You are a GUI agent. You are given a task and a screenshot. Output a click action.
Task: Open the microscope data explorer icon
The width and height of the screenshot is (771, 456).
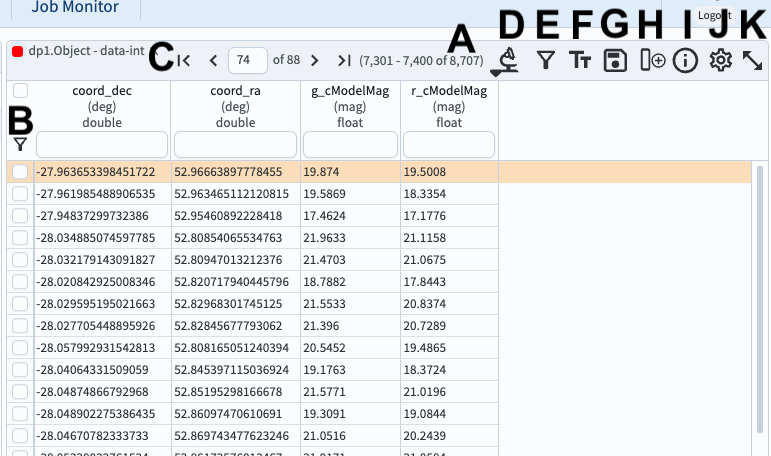[x=509, y=61]
